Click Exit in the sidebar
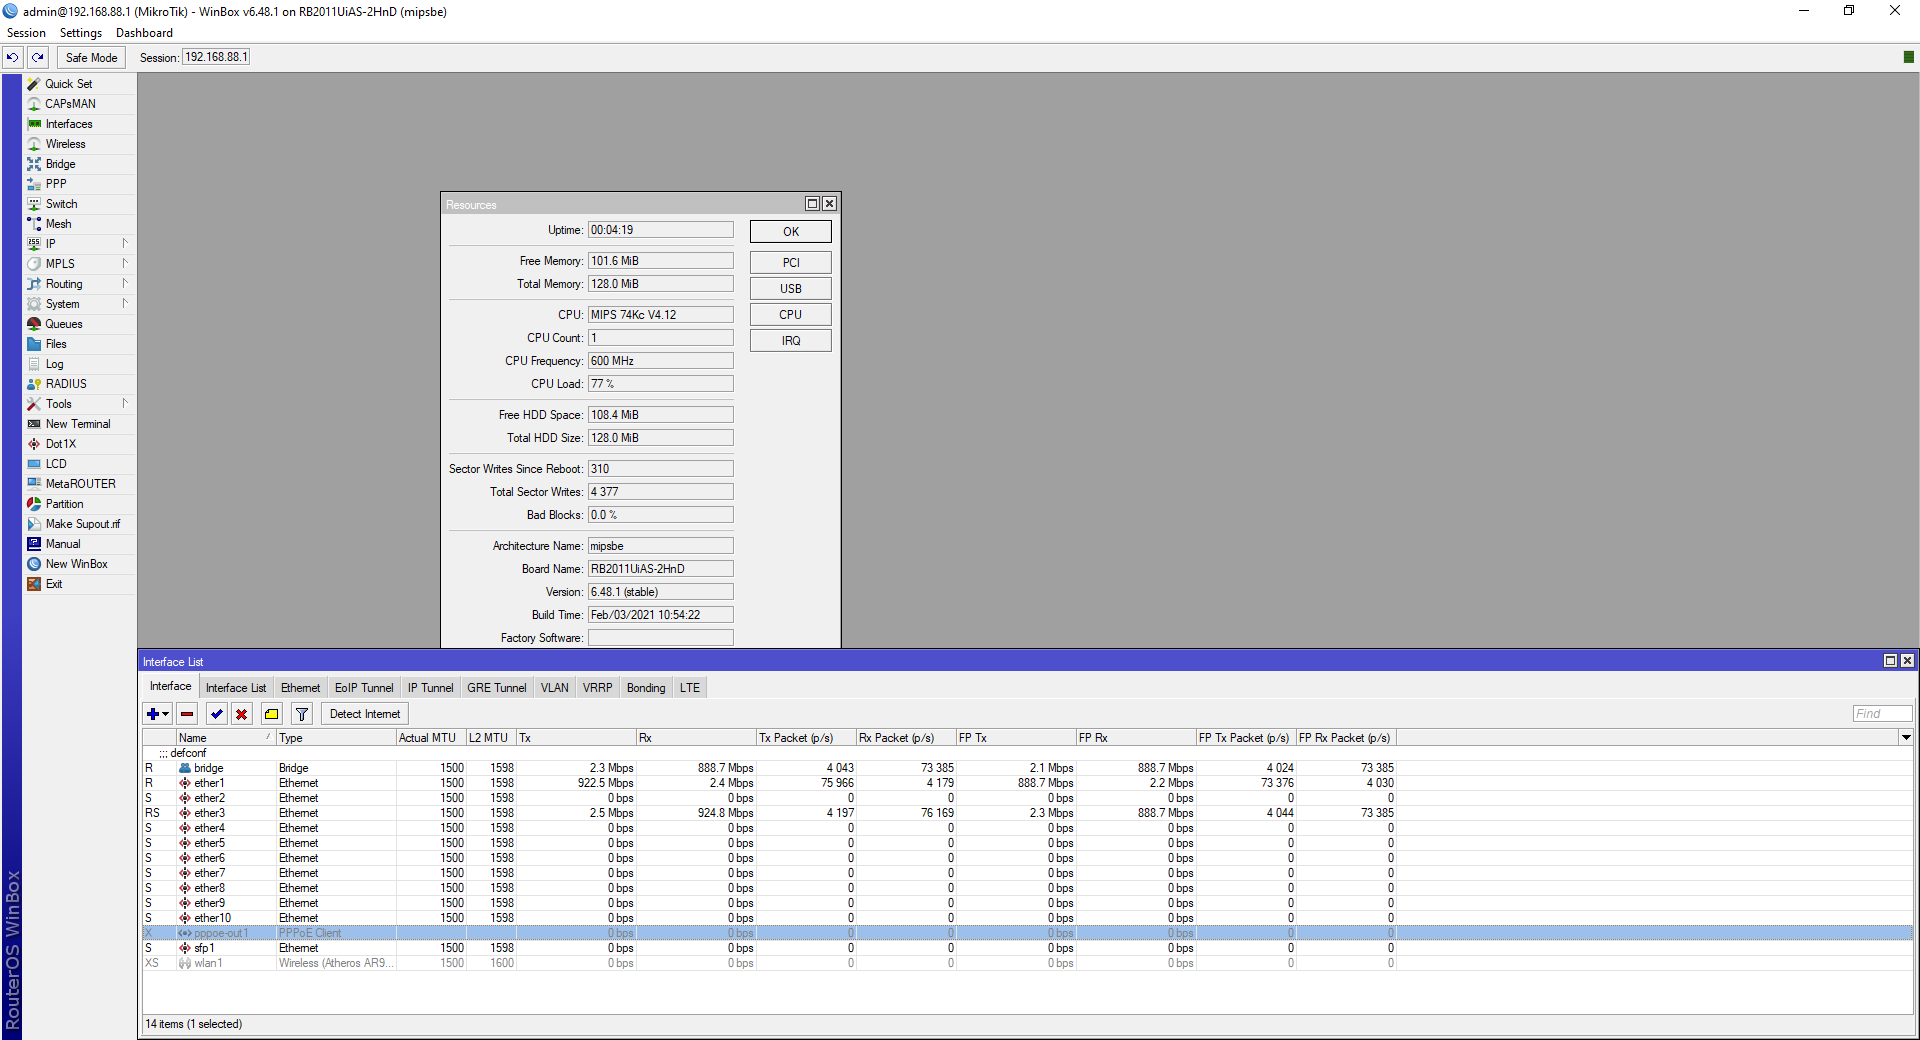The width and height of the screenshot is (1920, 1040). coord(80,584)
